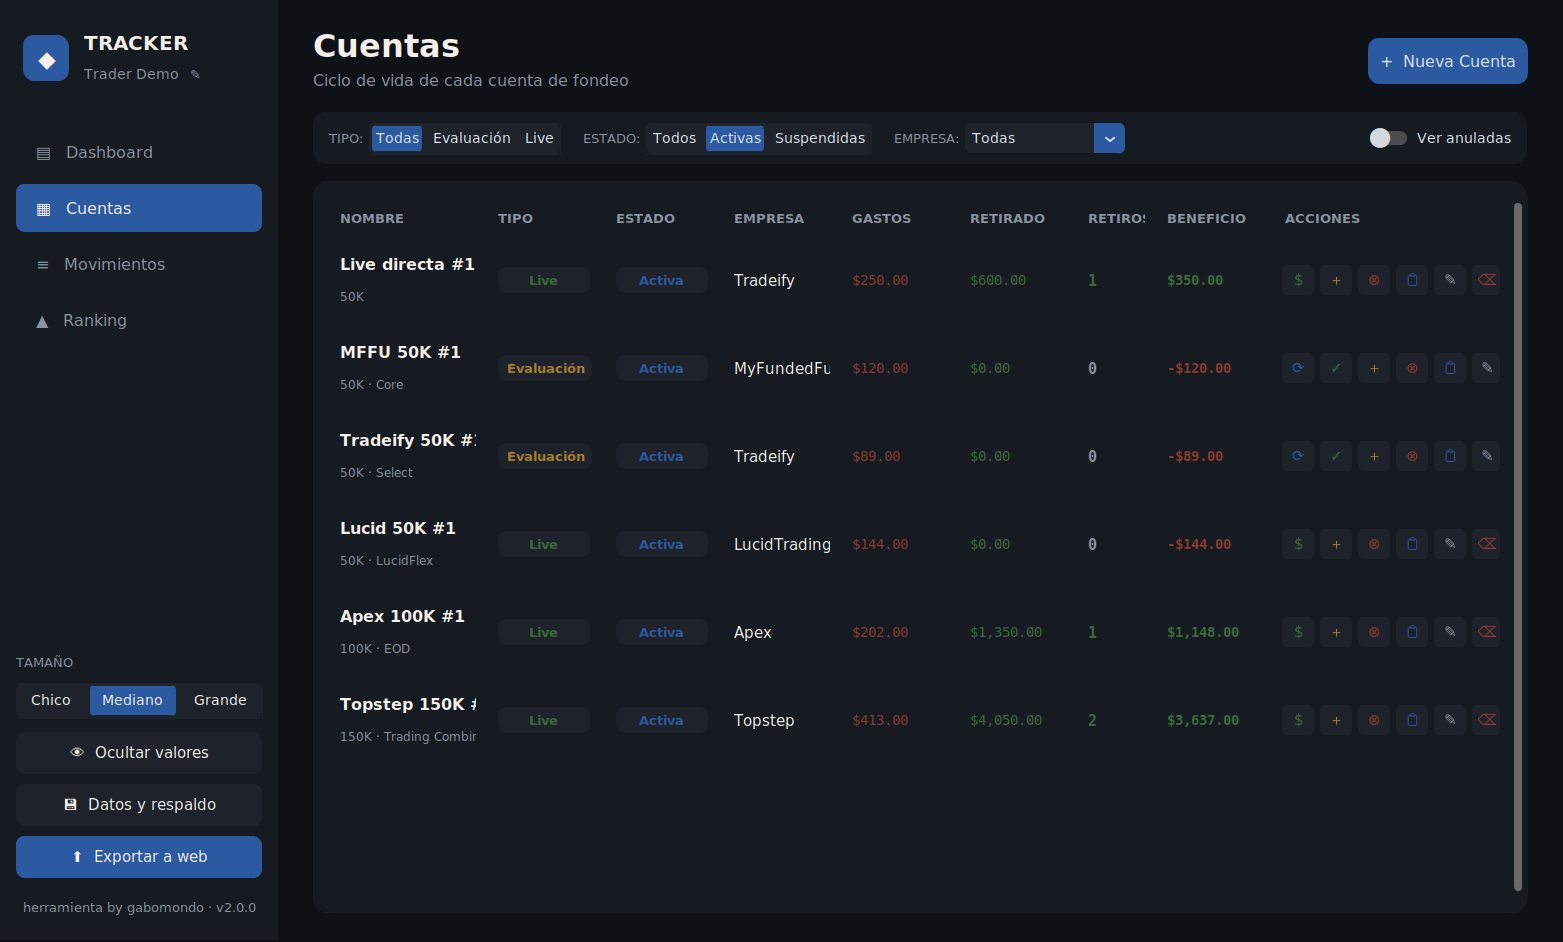This screenshot has height=942, width=1563.
Task: Click the red circled-X icon for Live directa #1
Action: pos(1374,280)
